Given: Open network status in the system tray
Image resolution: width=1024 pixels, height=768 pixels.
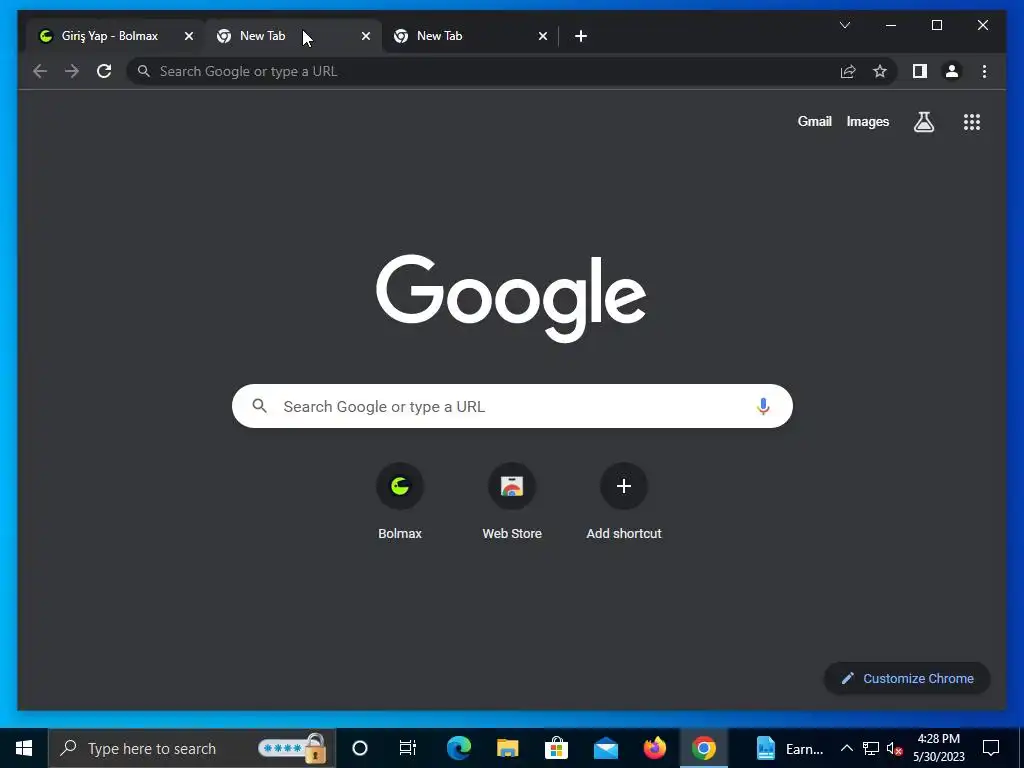Looking at the screenshot, I should point(871,748).
